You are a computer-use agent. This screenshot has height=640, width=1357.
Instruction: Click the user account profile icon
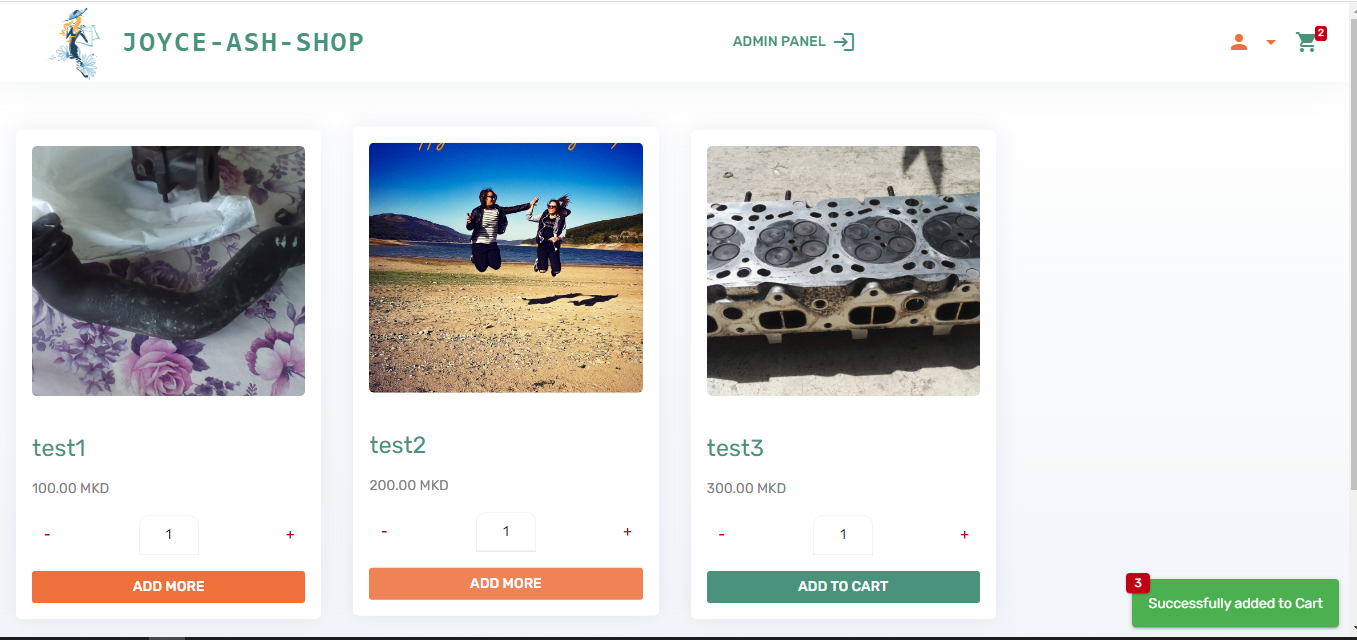pyautogui.click(x=1239, y=42)
